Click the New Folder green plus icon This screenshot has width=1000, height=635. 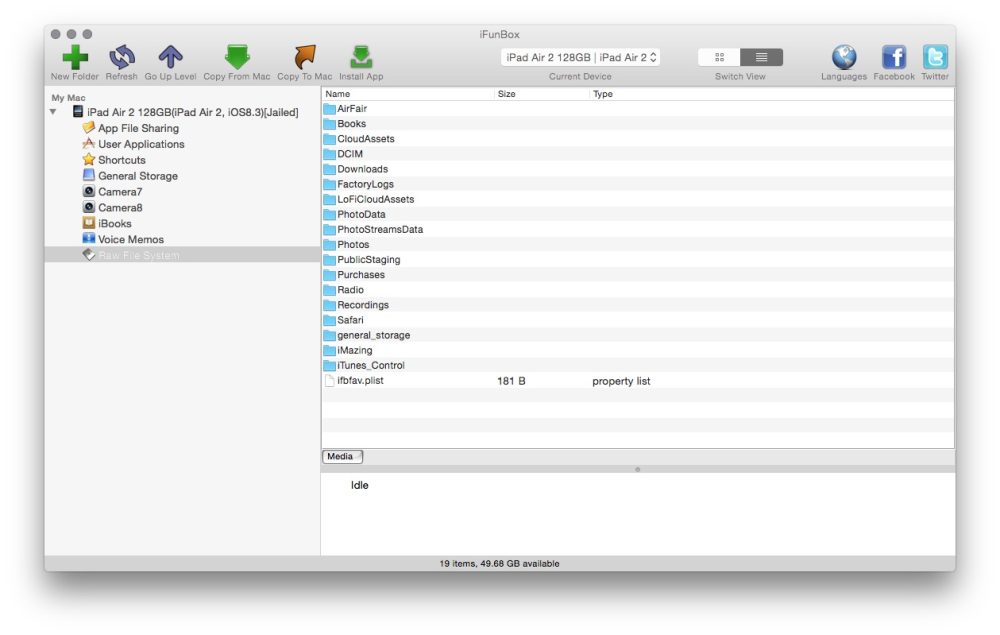pyautogui.click(x=75, y=57)
